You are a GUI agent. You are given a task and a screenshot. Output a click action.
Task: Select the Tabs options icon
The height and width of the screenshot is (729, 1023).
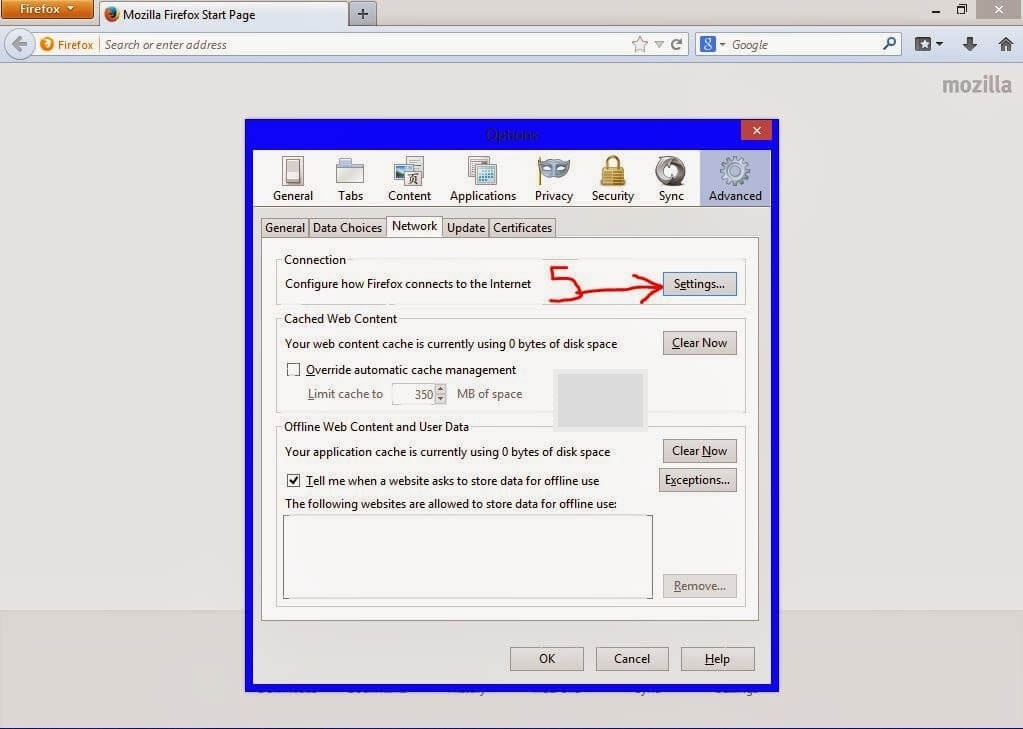[x=350, y=179]
